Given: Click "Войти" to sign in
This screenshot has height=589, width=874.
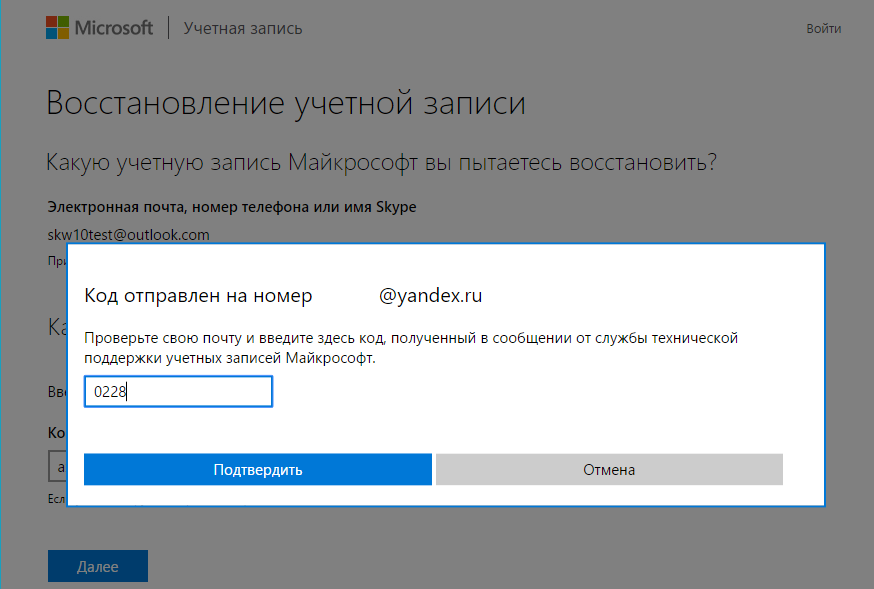Looking at the screenshot, I should 823,29.
